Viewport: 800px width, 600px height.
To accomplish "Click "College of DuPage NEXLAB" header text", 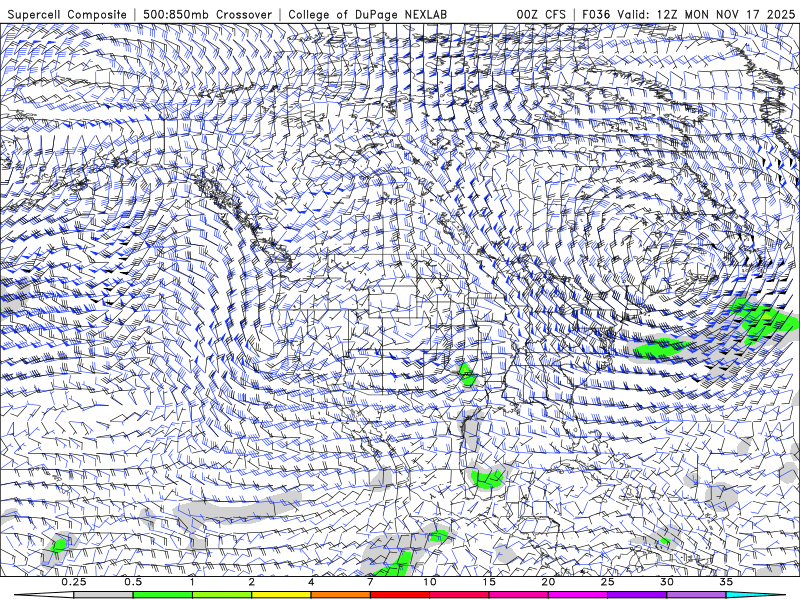I will click(367, 14).
